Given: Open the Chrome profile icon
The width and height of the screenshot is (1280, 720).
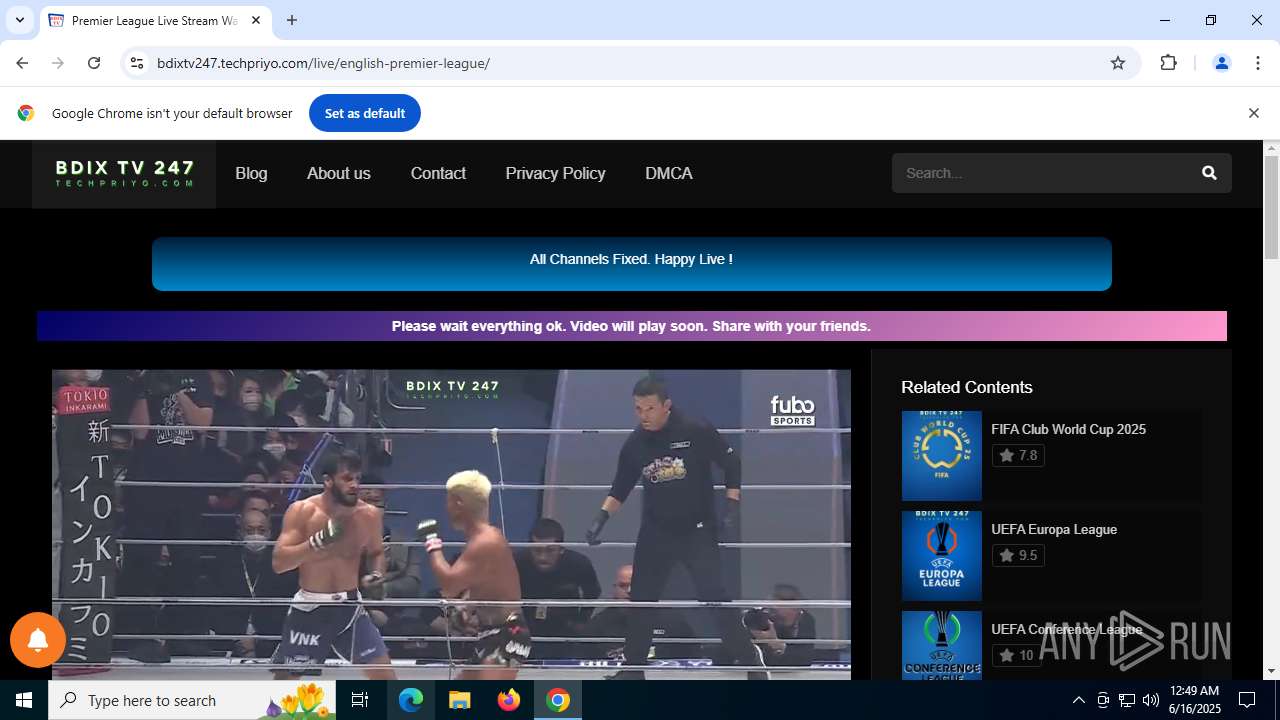Looking at the screenshot, I should [1221, 63].
